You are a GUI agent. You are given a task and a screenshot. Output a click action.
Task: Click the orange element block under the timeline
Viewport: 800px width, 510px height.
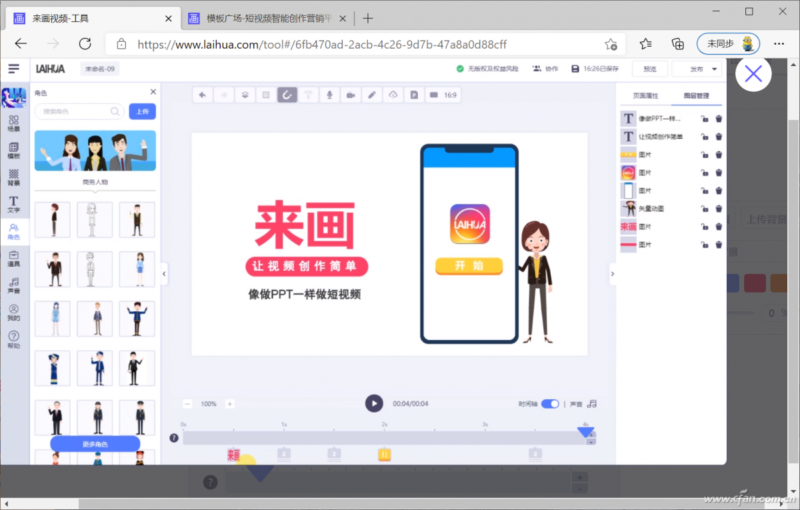coord(384,454)
